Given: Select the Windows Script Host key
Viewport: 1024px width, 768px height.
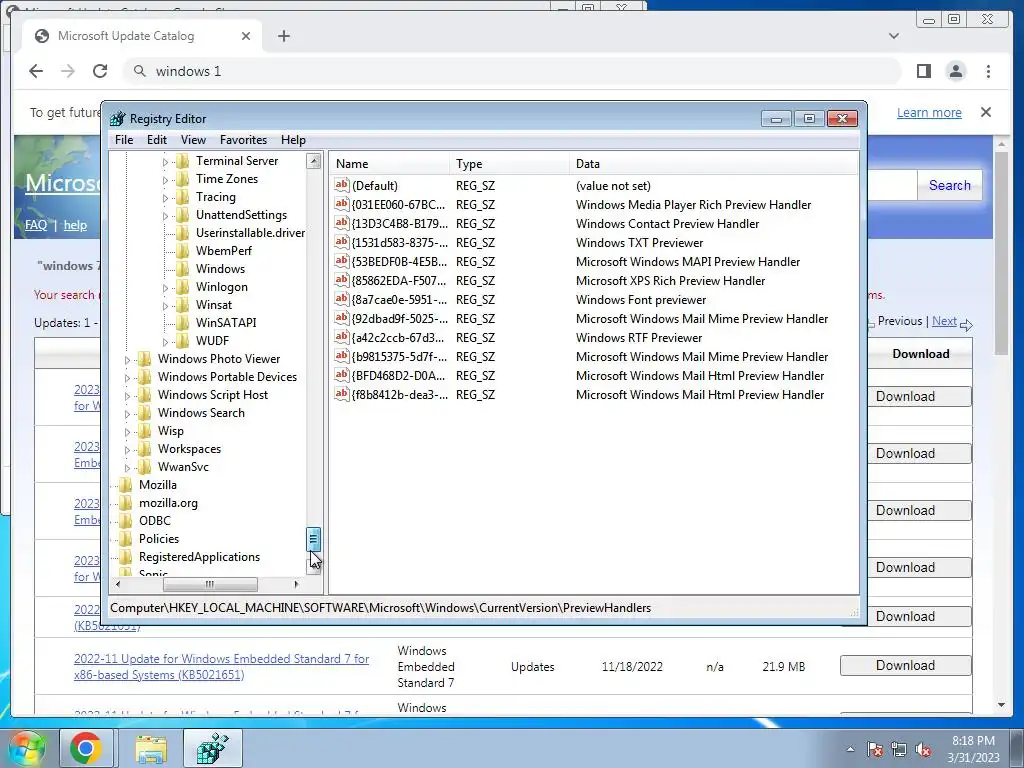Looking at the screenshot, I should [x=212, y=395].
